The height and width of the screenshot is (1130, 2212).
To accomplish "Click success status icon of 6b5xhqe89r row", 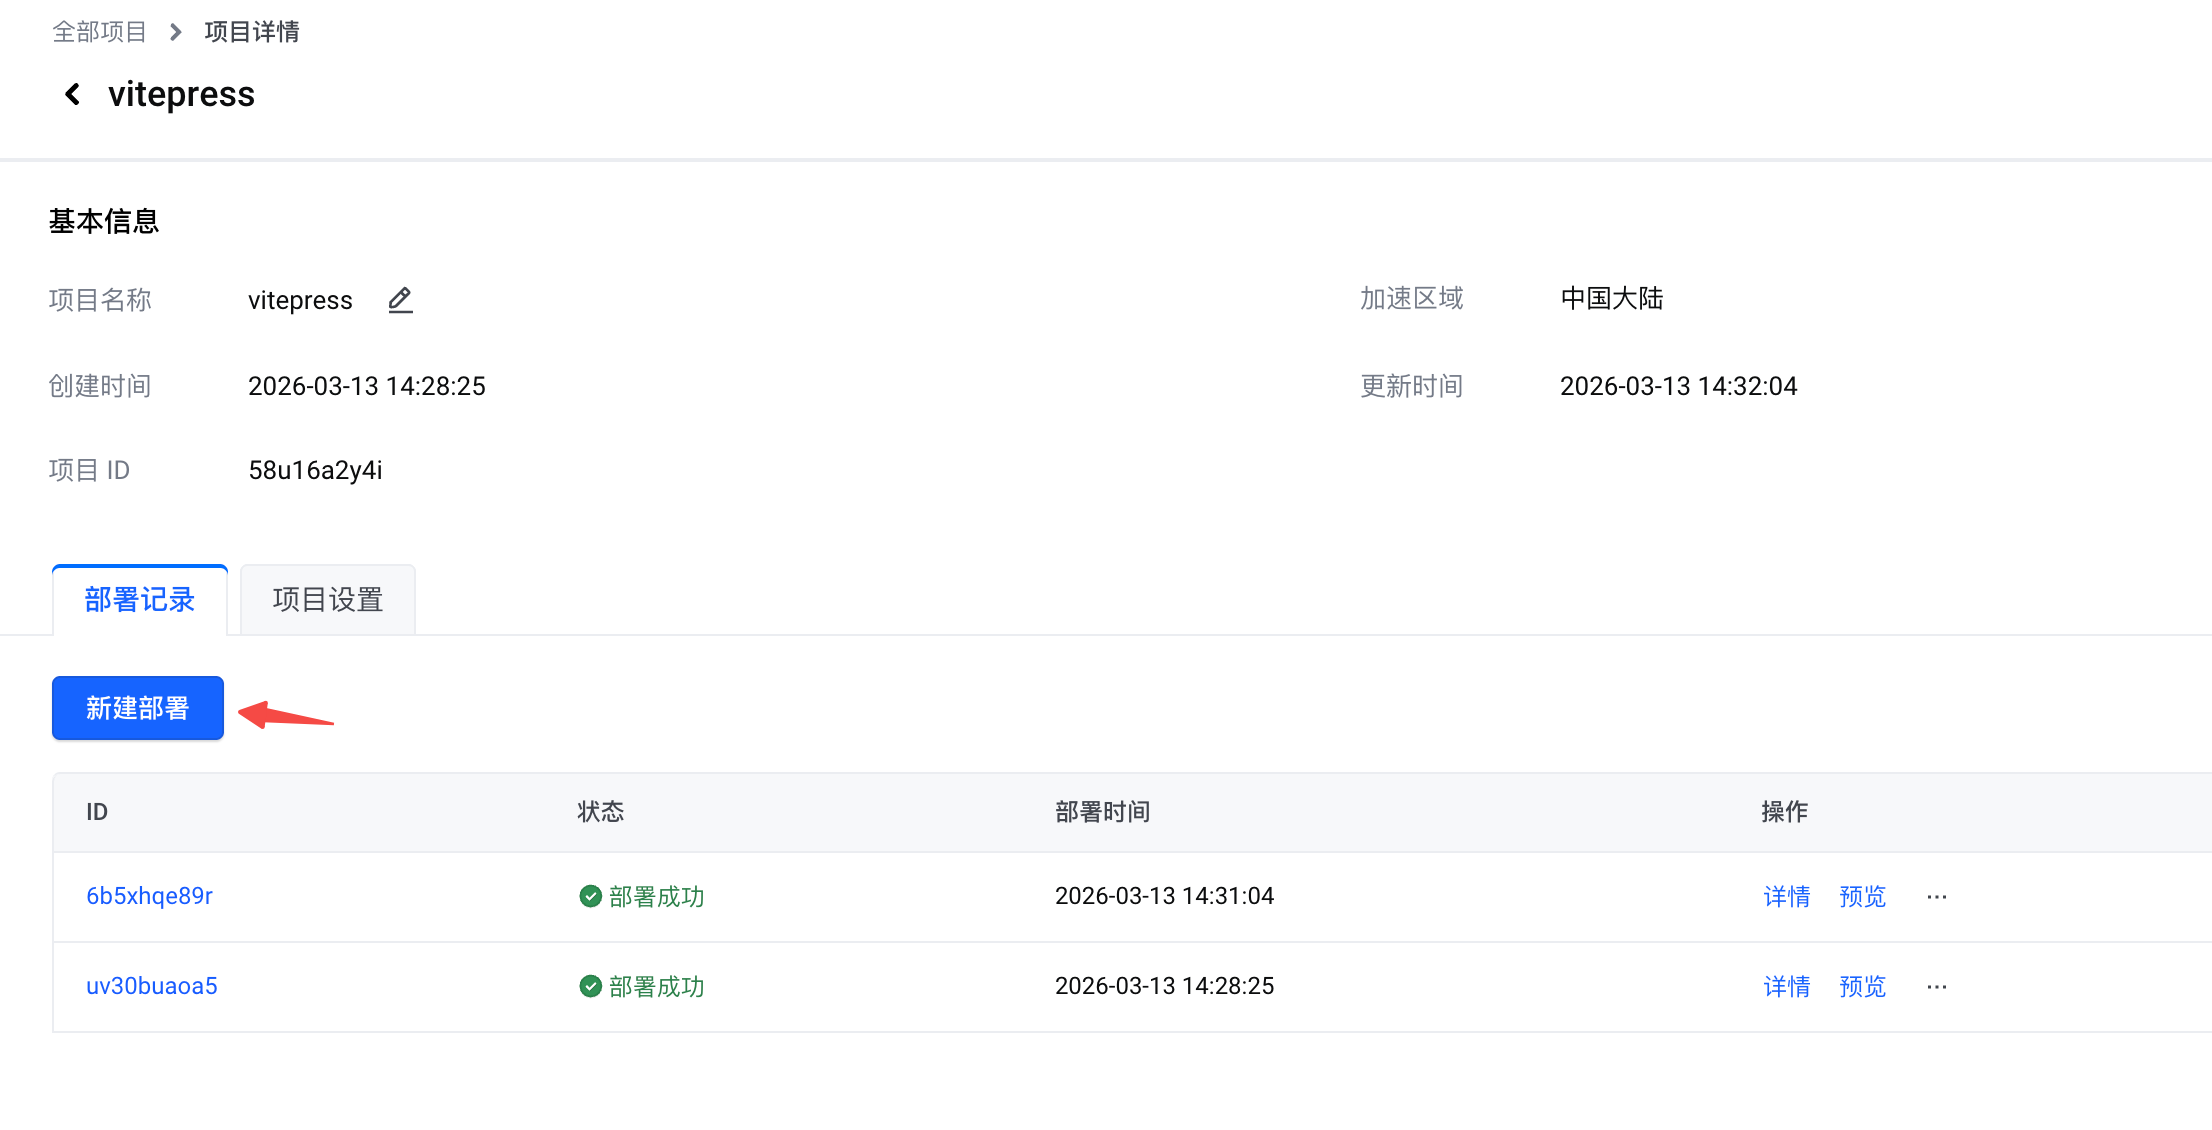I will coord(590,896).
